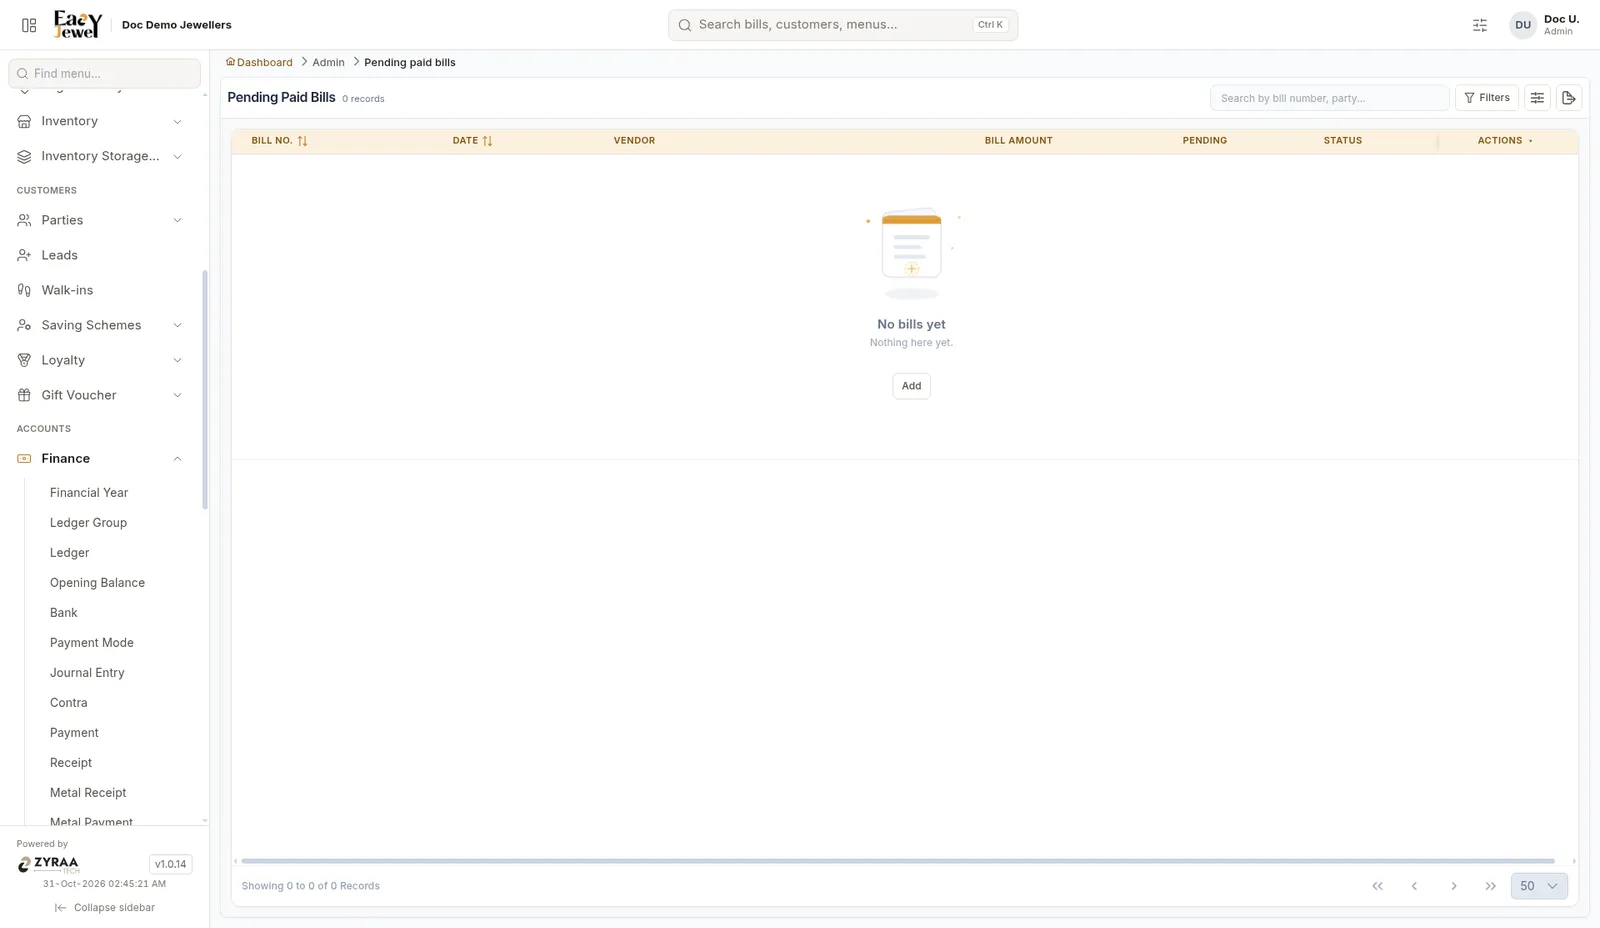Expand the Parties menu chevron
Image resolution: width=1600 pixels, height=928 pixels.
[x=177, y=221]
